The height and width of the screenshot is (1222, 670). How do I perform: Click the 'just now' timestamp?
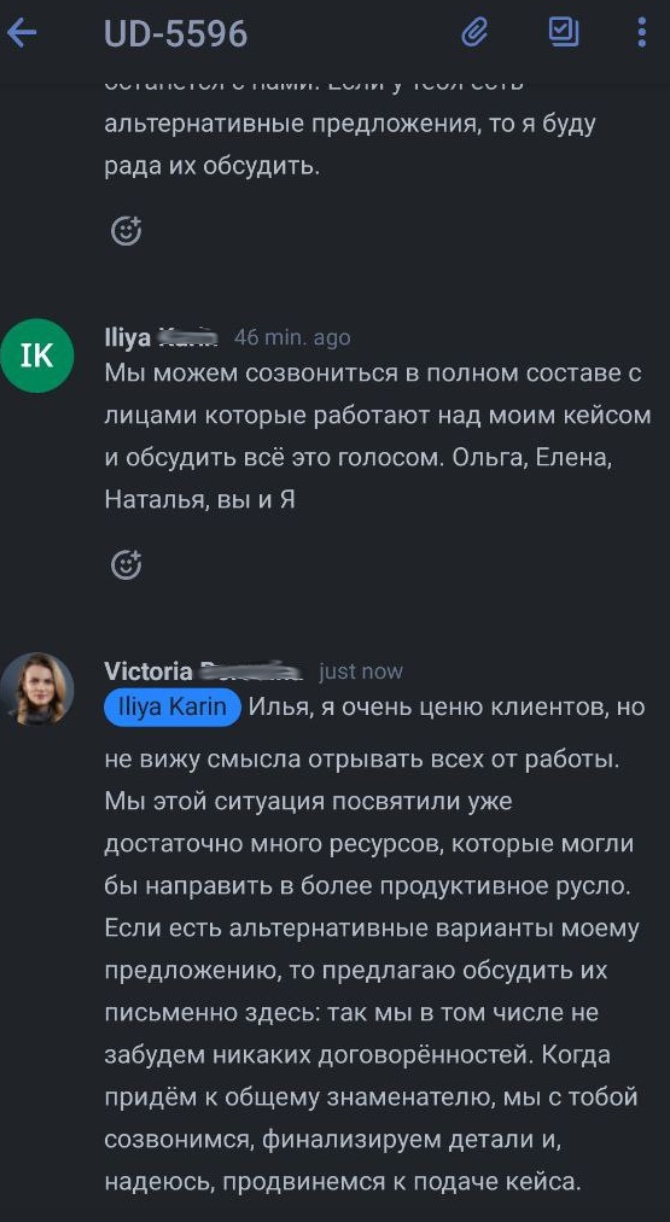click(360, 672)
